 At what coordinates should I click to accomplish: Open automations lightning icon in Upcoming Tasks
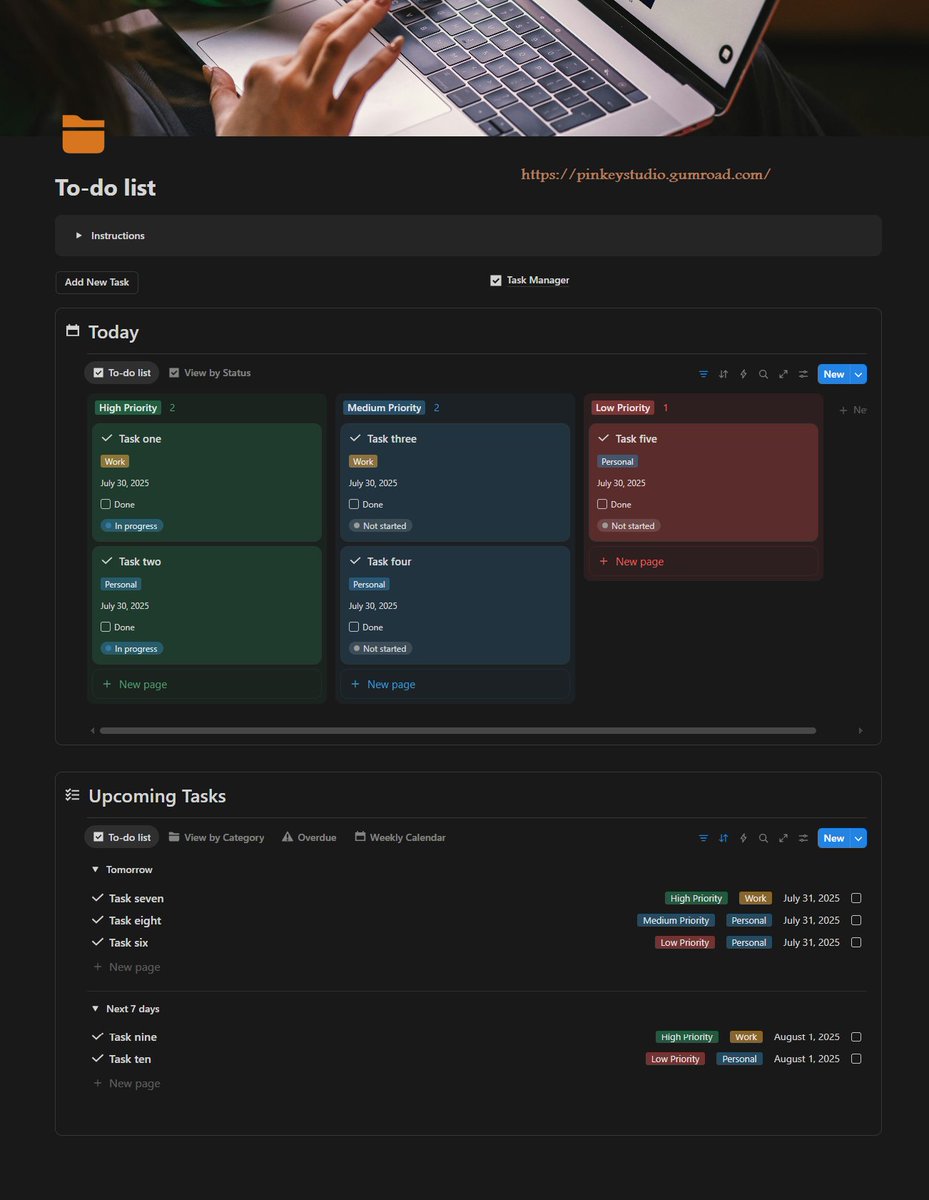click(743, 838)
